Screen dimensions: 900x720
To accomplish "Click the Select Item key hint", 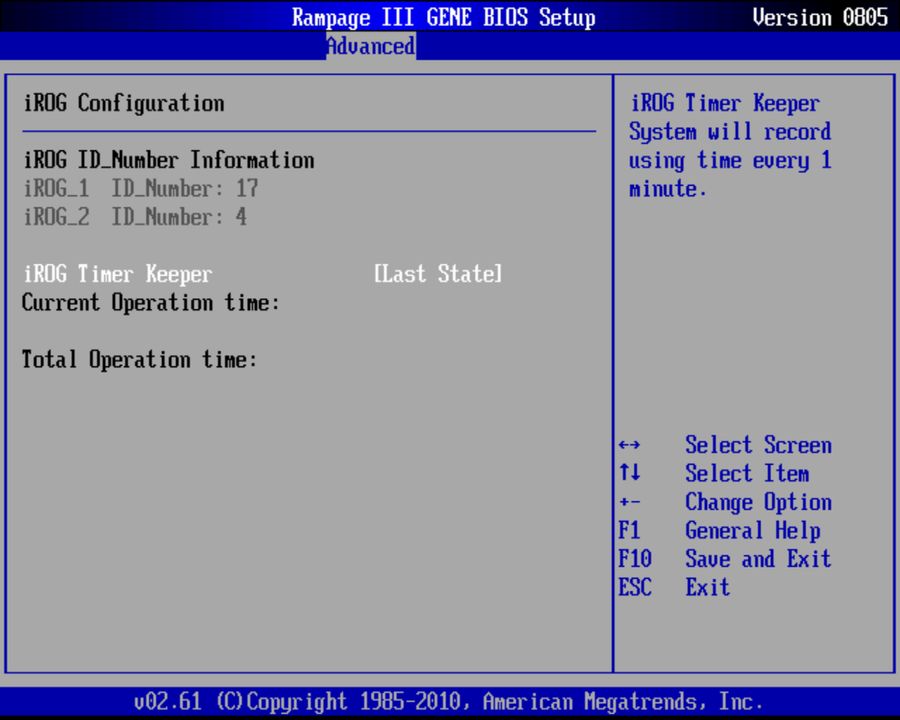I will (747, 474).
